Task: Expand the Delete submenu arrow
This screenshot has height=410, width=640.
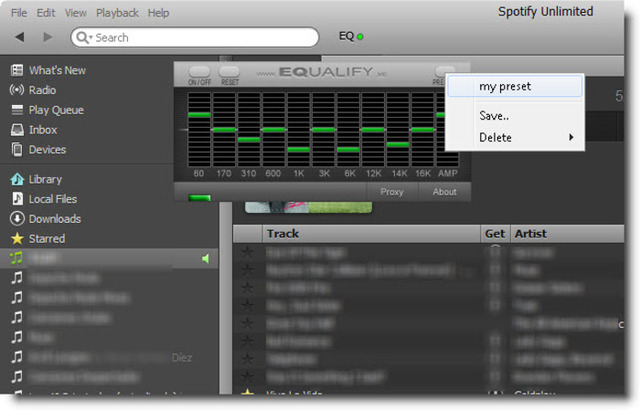Action: [x=571, y=137]
